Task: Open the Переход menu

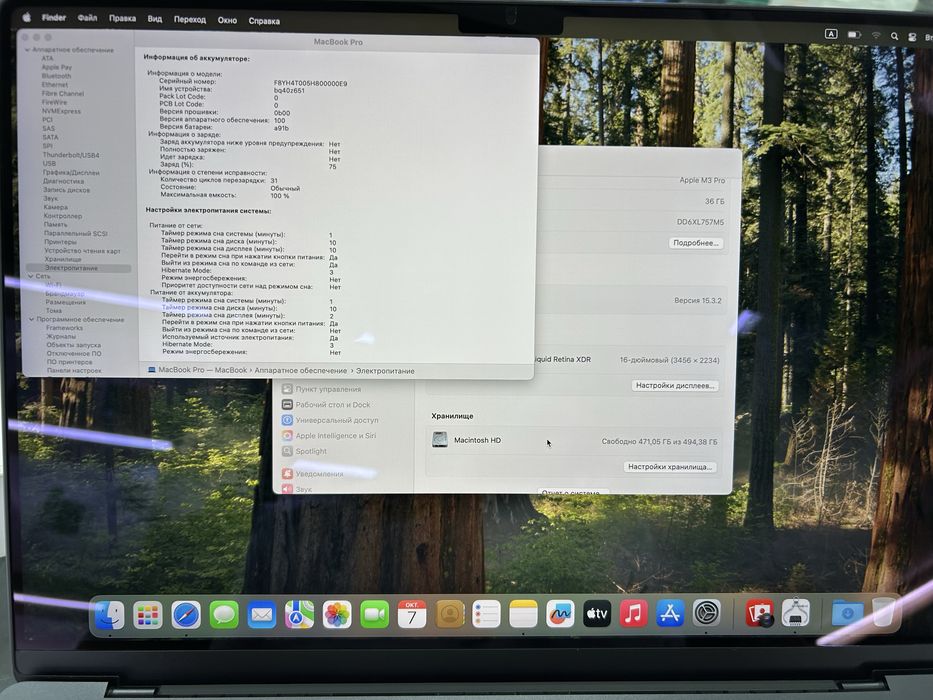Action: pos(190,20)
